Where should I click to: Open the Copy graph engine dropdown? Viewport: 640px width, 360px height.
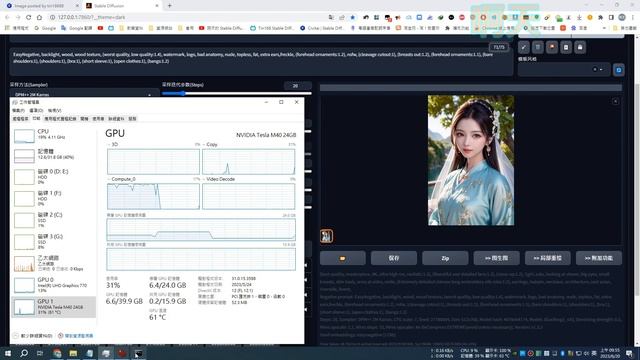click(x=211, y=144)
